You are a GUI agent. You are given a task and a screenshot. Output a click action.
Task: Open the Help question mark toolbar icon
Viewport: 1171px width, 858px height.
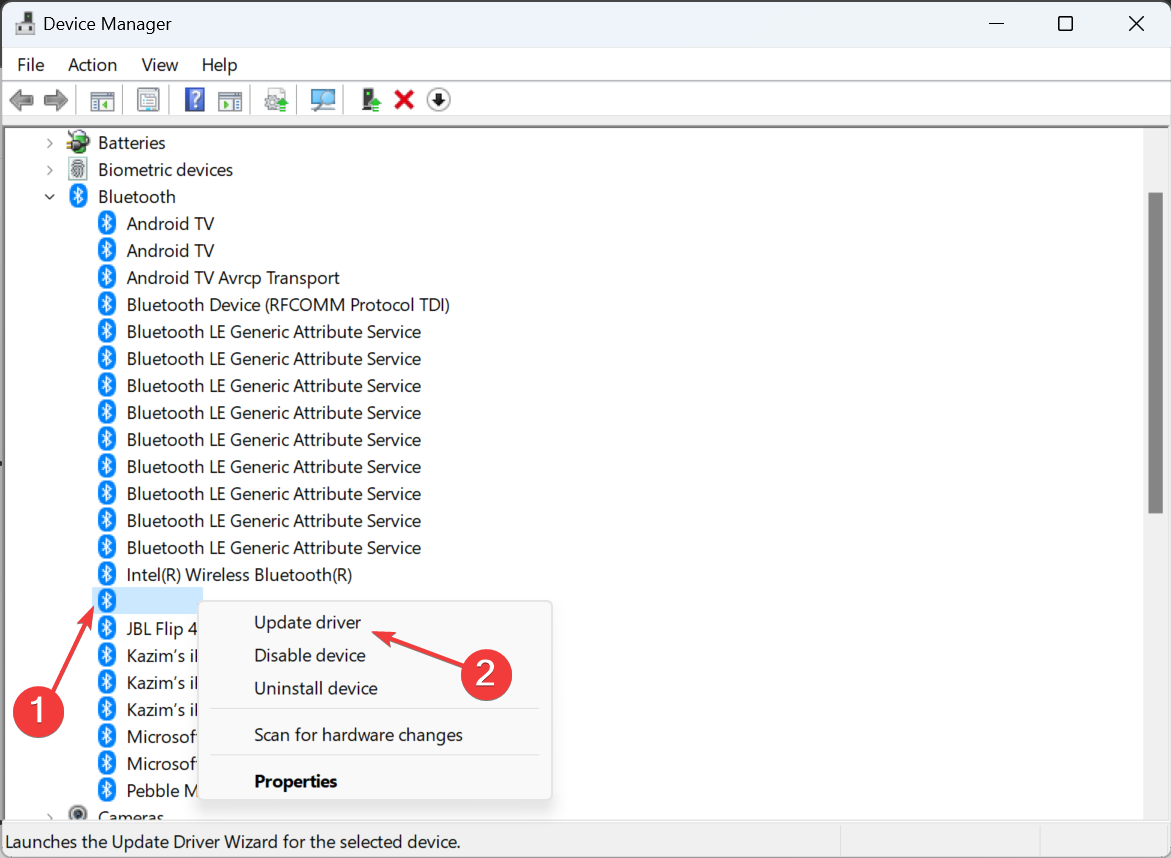tap(195, 99)
